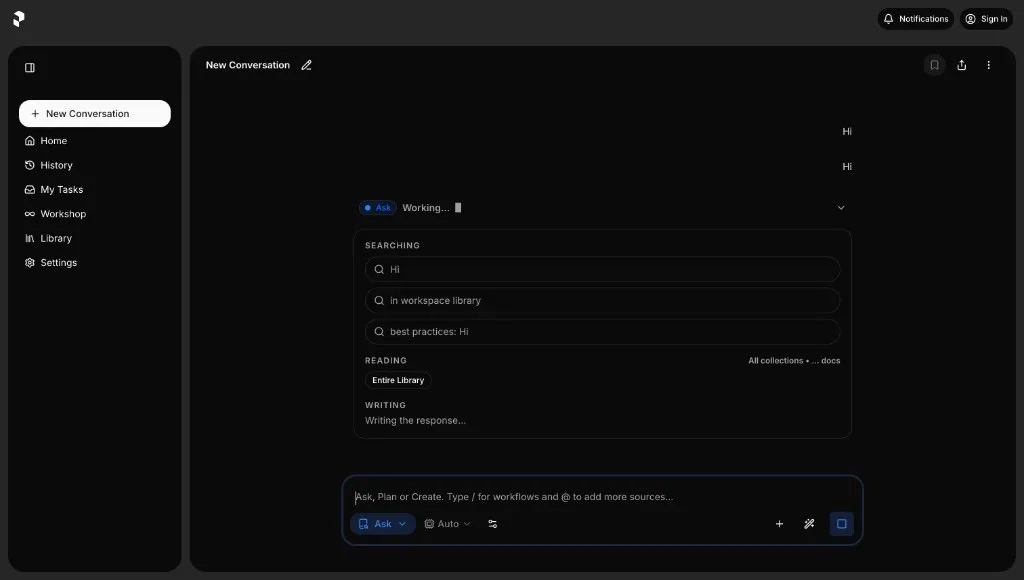The height and width of the screenshot is (580, 1024).
Task: Click the pencil icon to rename conversation
Action: [306, 65]
